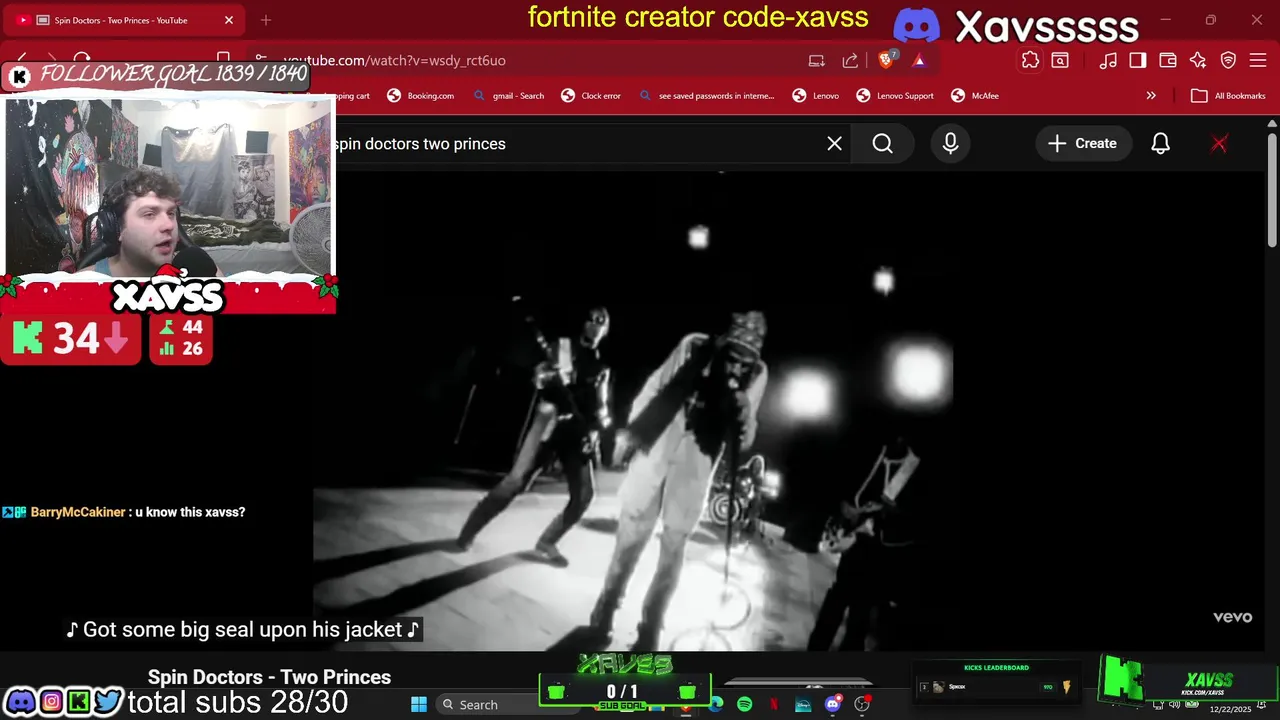Open YouTube notifications bell
Viewport: 1280px width, 720px height.
coord(1160,144)
